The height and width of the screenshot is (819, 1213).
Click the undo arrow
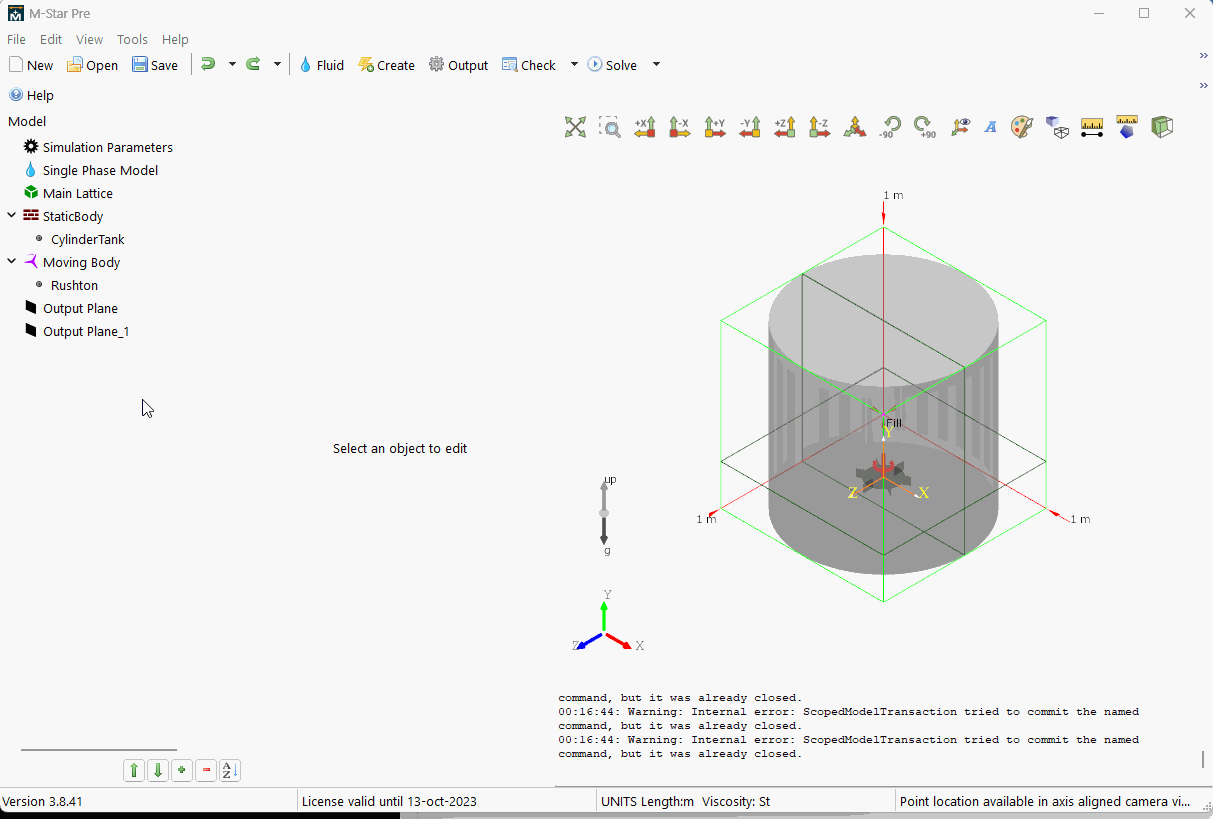click(208, 64)
